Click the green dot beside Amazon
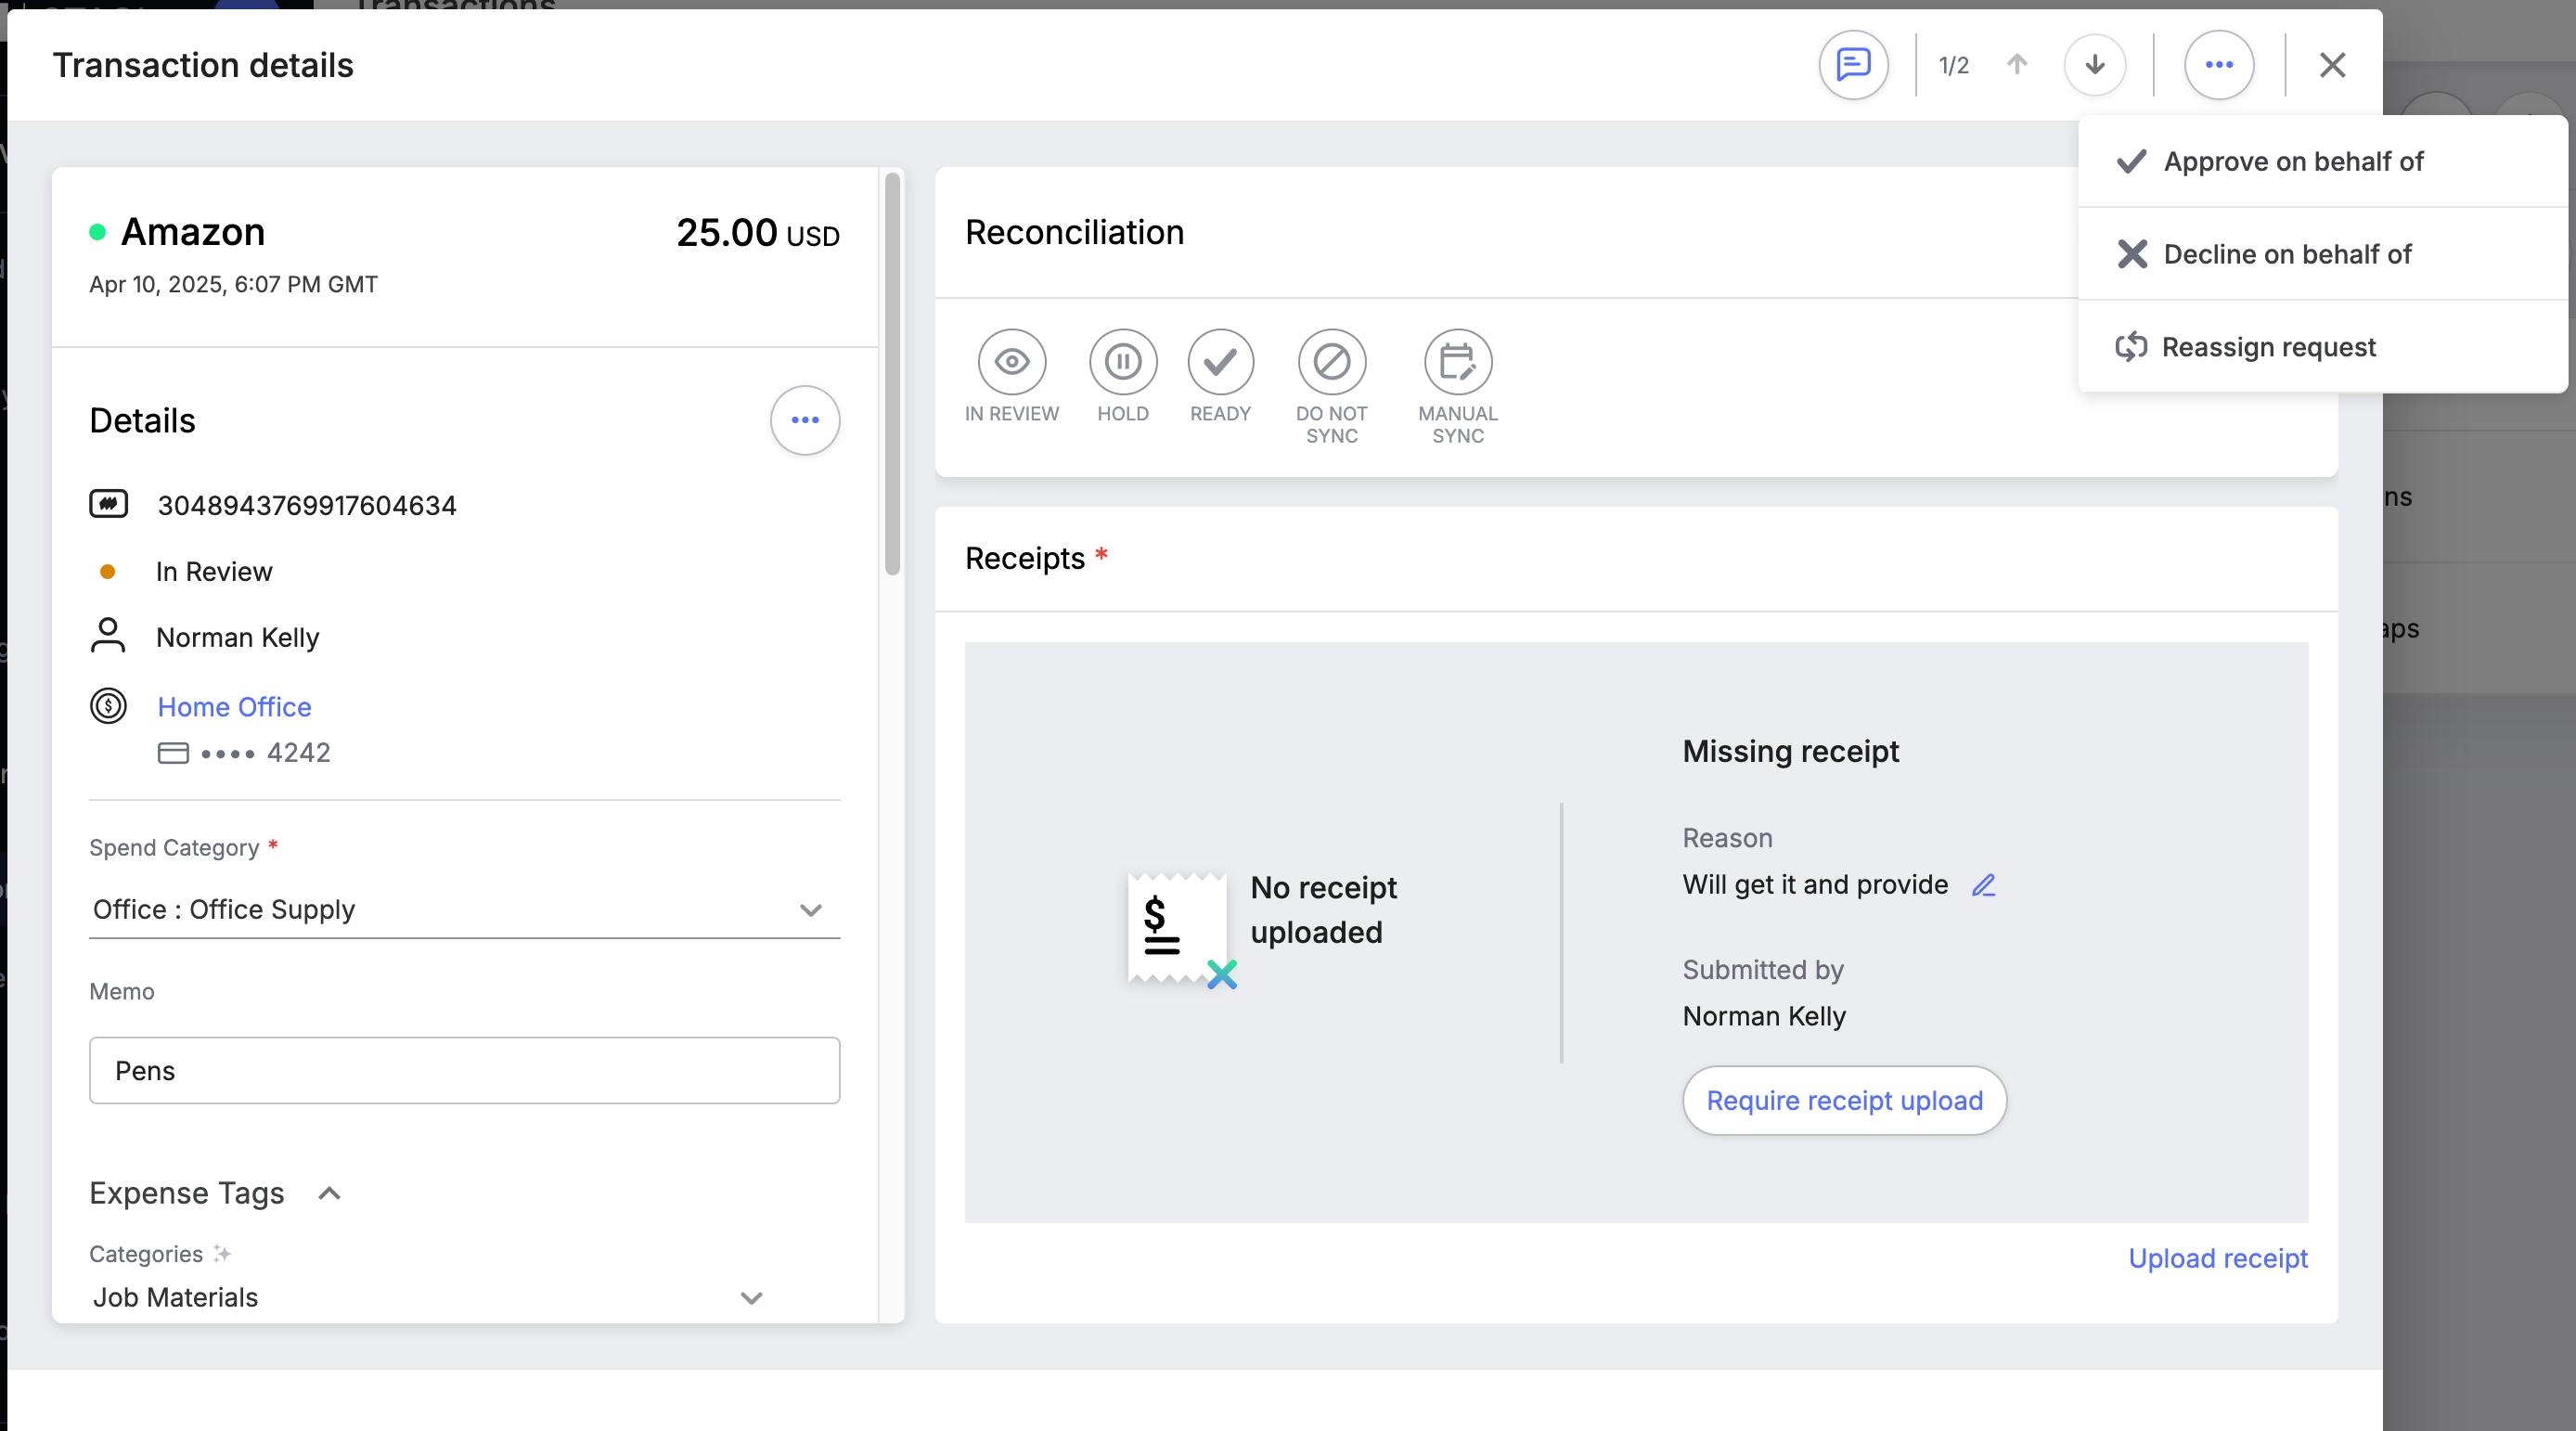 [97, 232]
